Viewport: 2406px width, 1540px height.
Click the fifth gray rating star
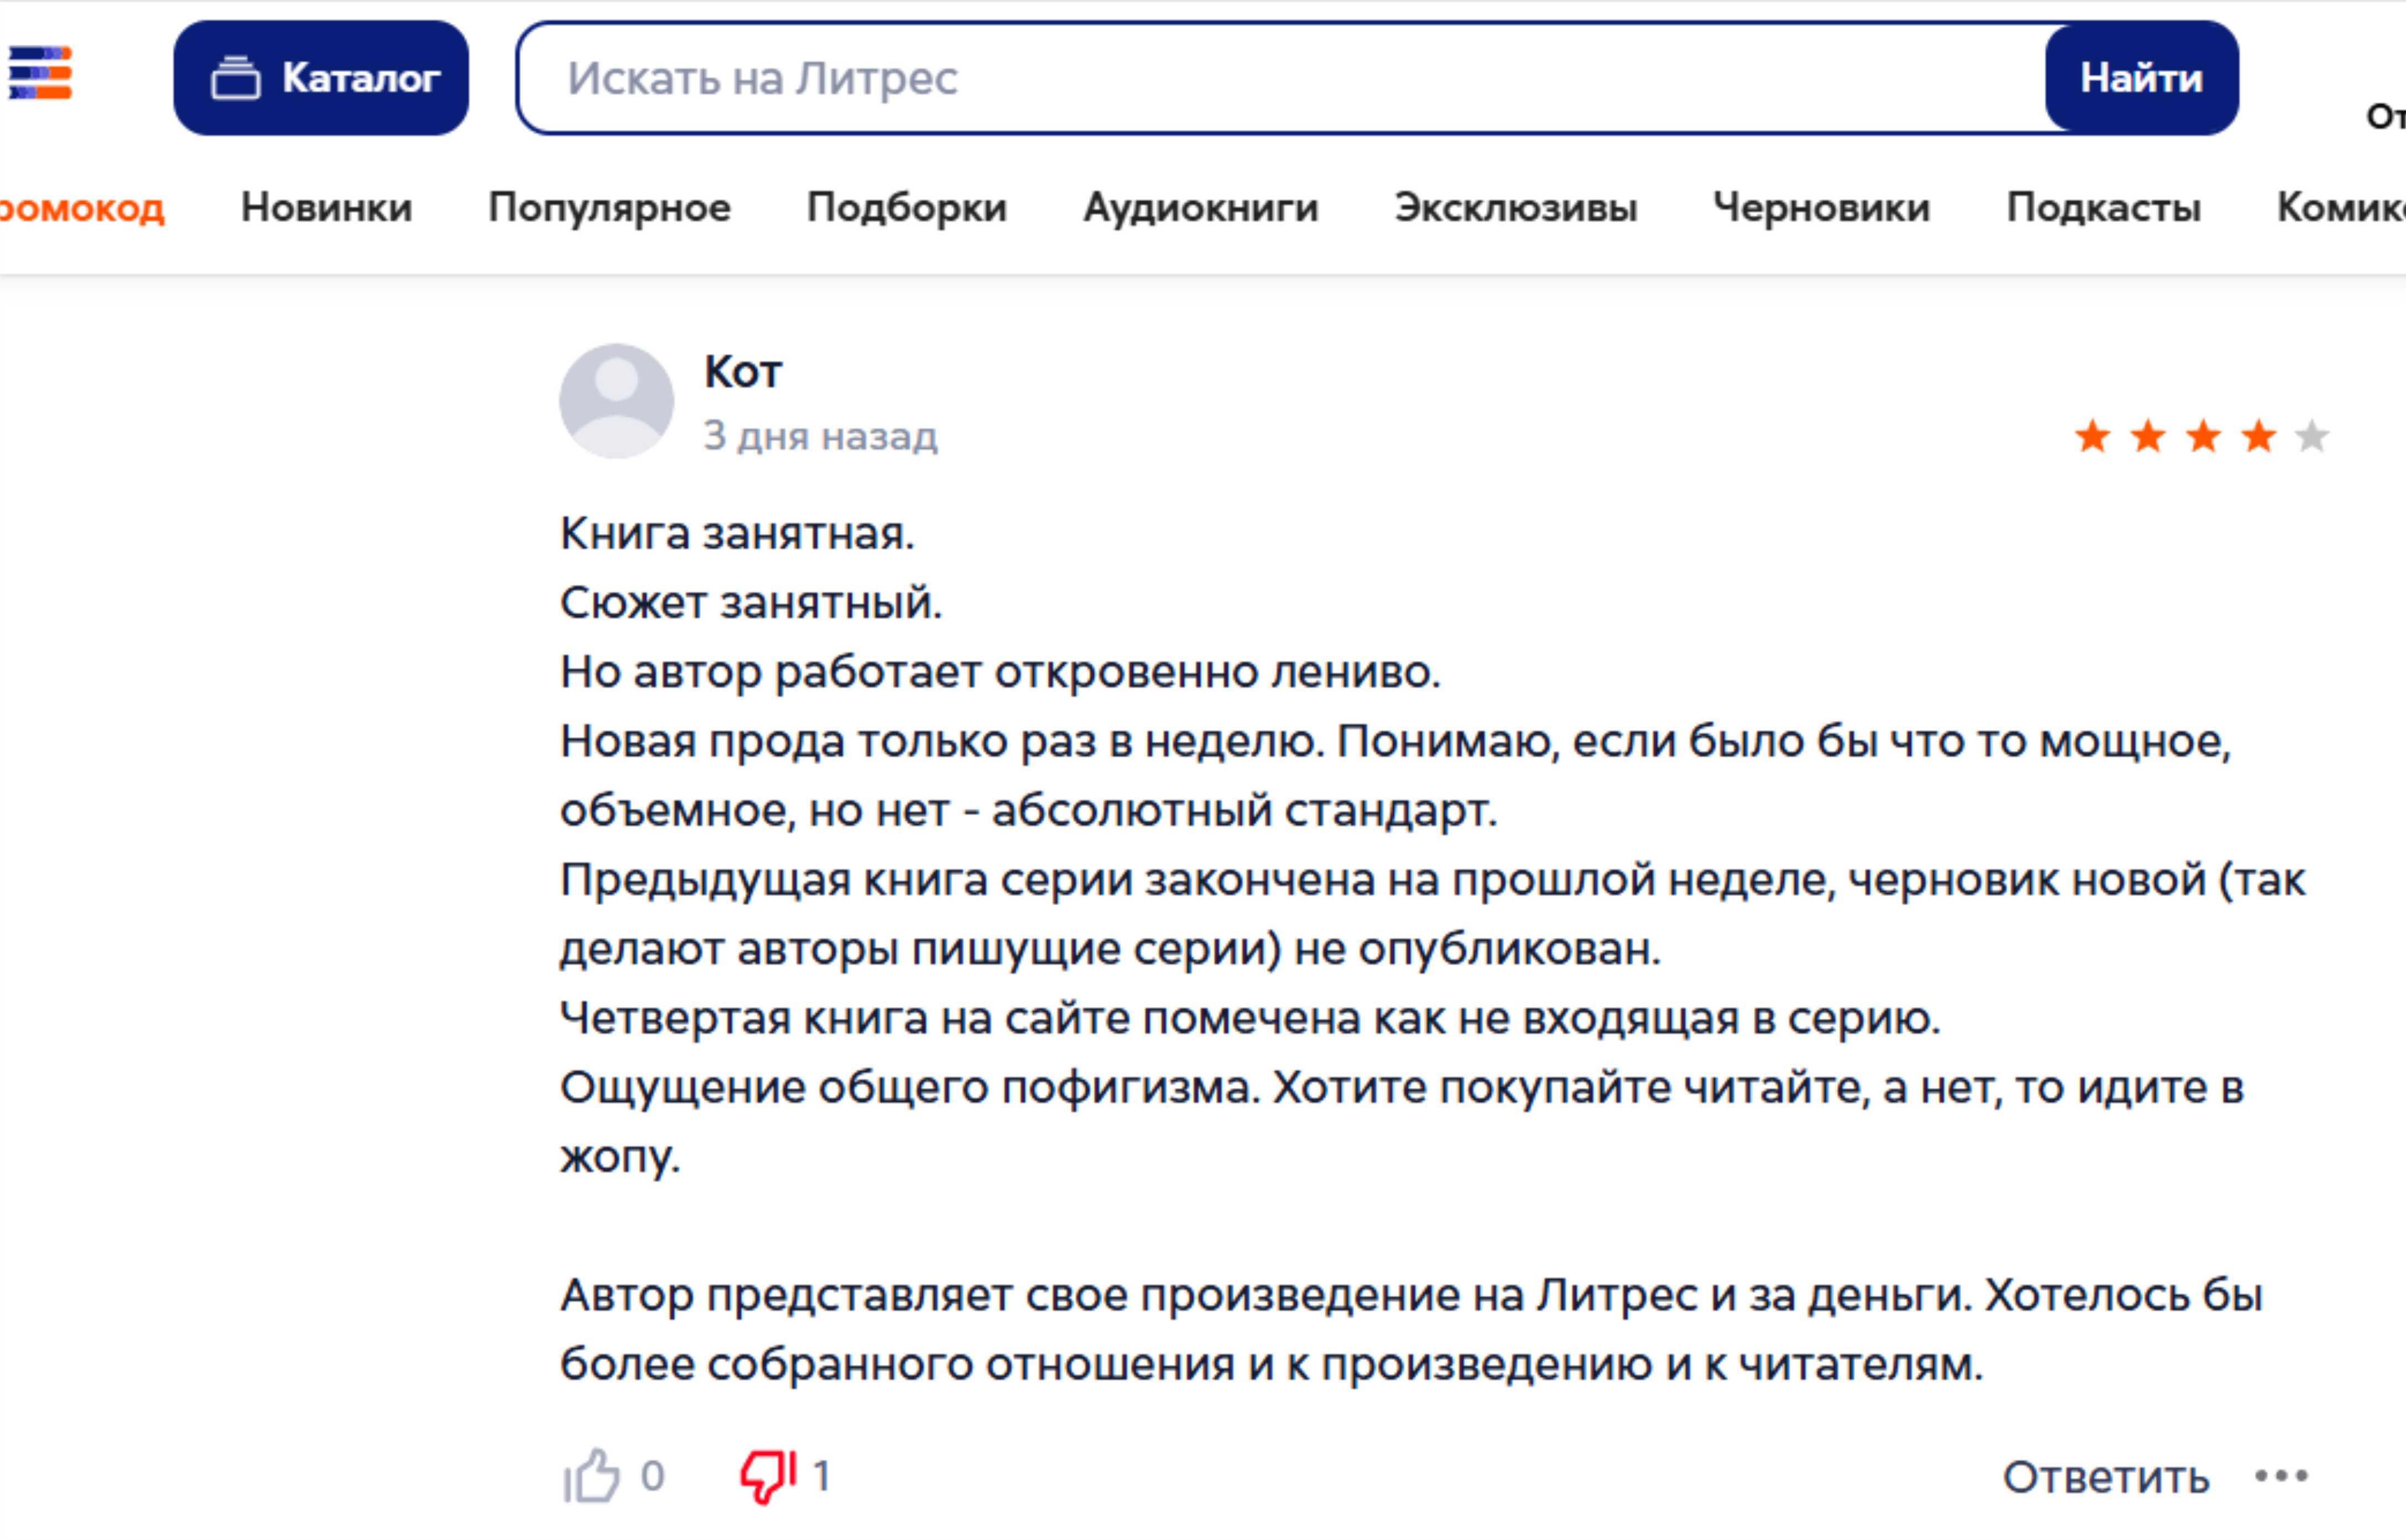2311,437
